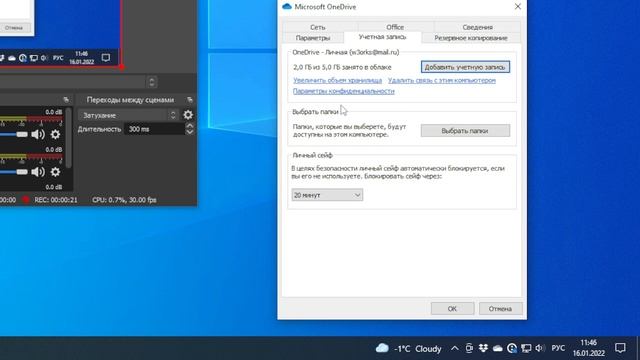The width and height of the screenshot is (640, 360).
Task: Open network status tray icon
Action: 526,348
